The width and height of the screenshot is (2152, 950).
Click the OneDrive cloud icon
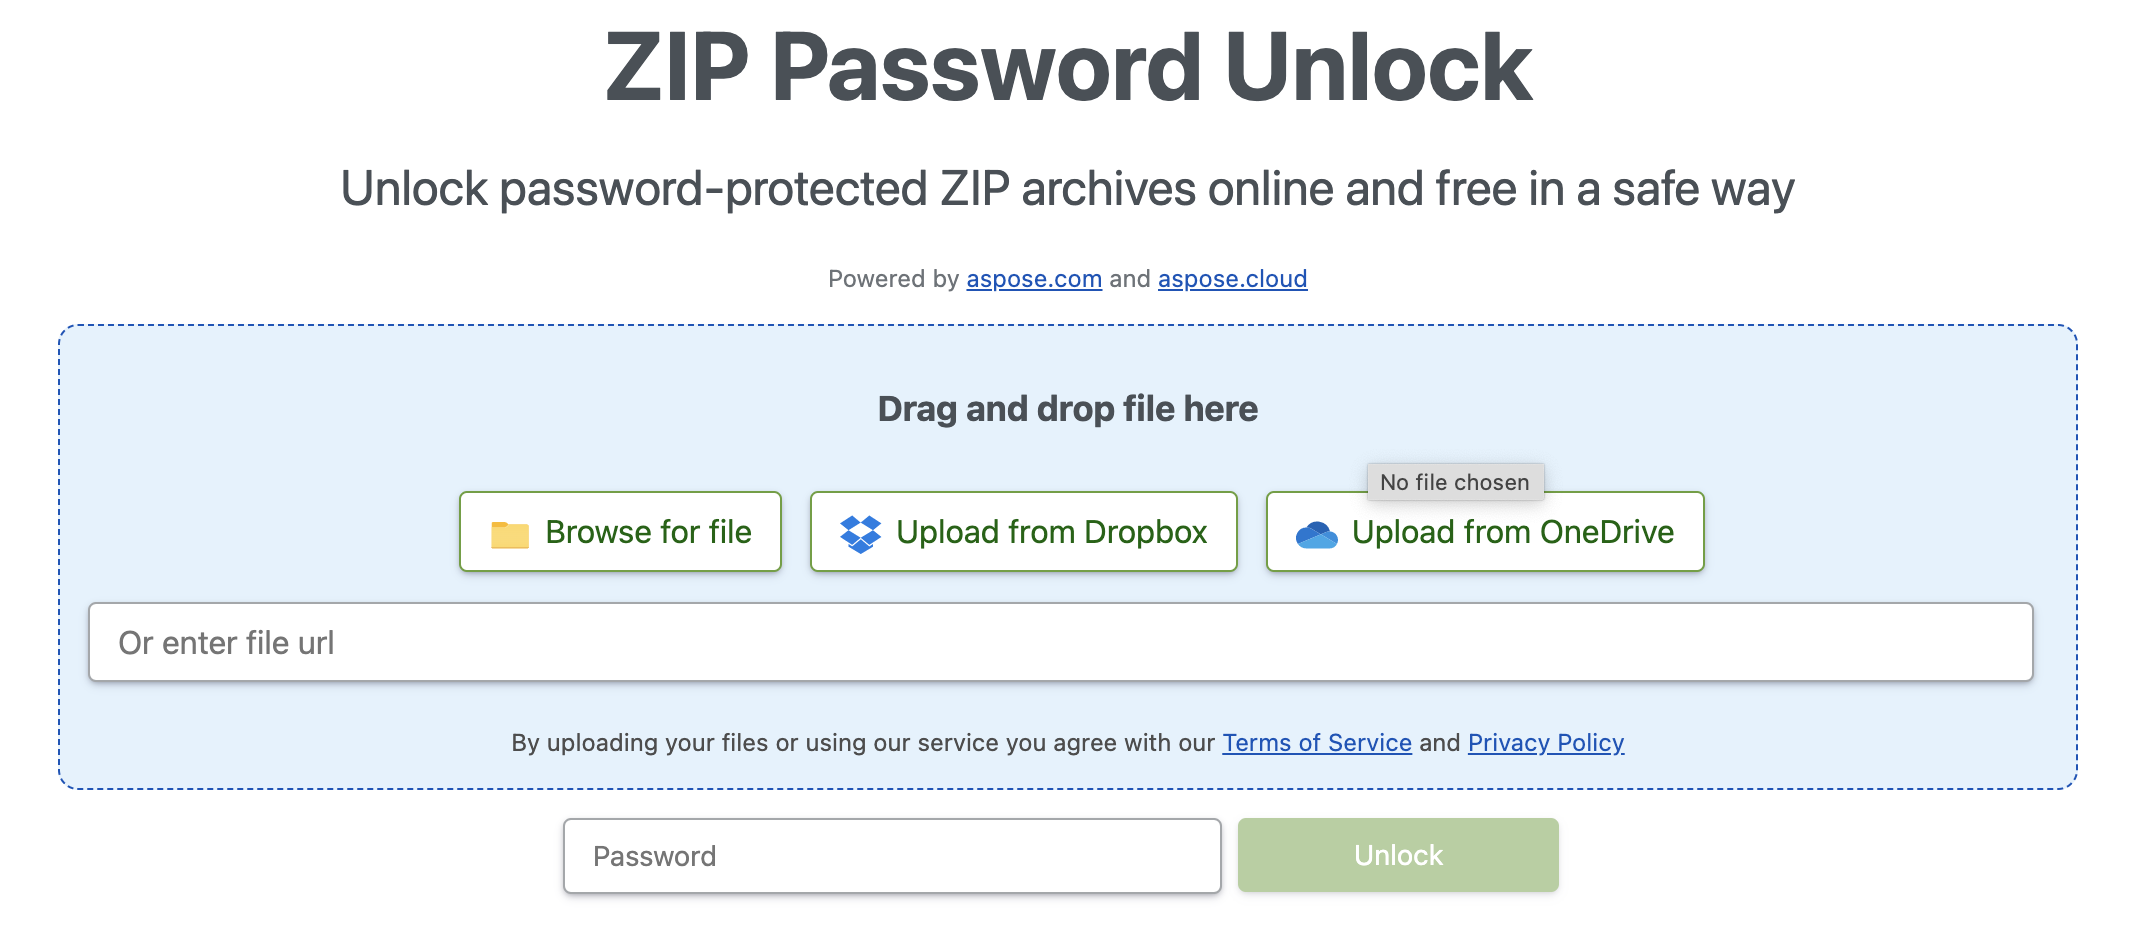1318,533
